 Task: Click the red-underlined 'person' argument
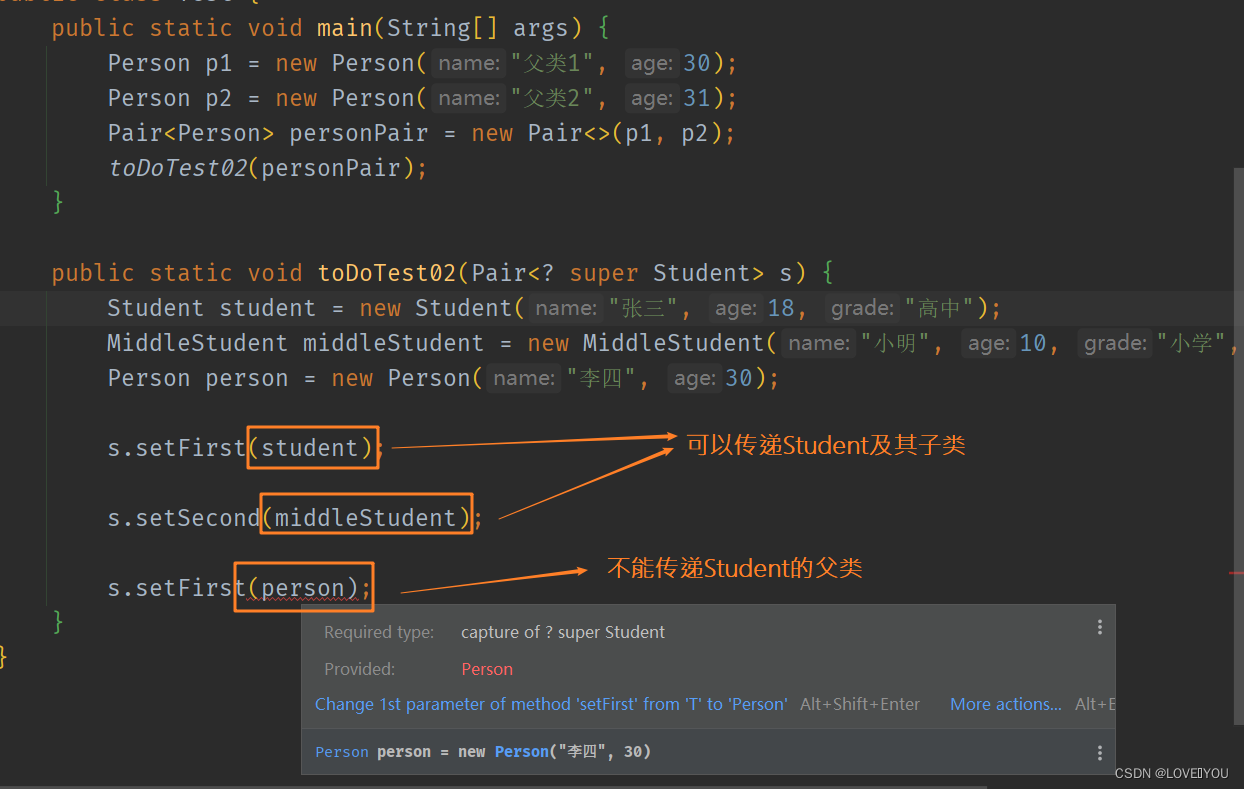pos(303,588)
